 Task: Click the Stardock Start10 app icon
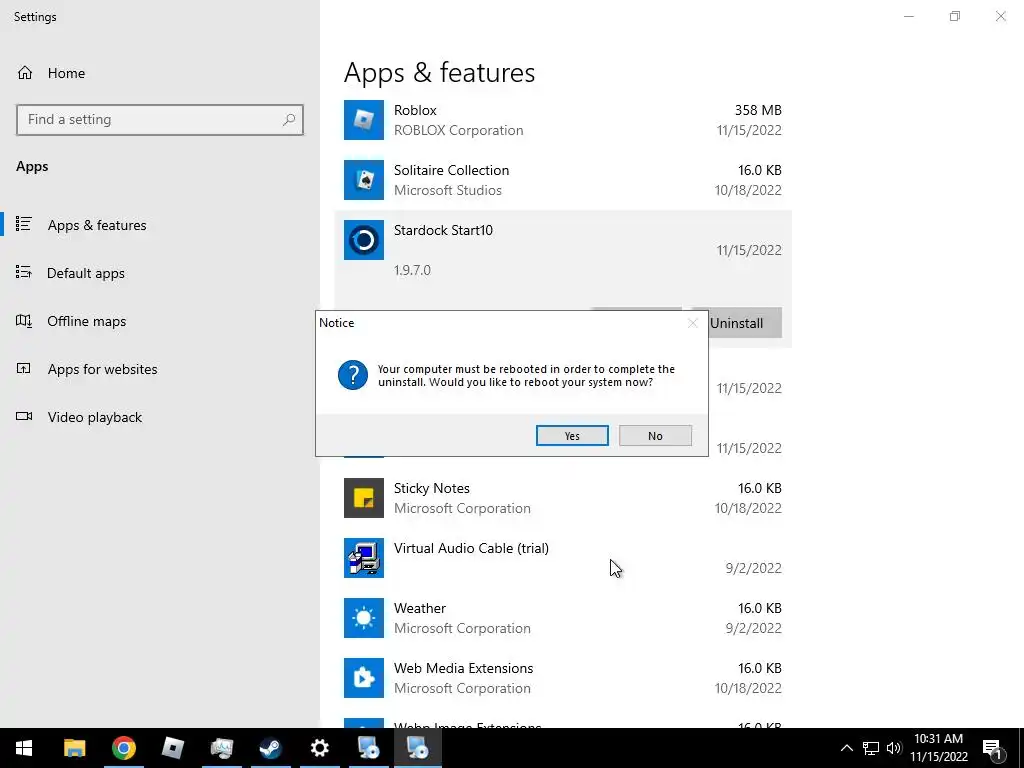tap(364, 240)
